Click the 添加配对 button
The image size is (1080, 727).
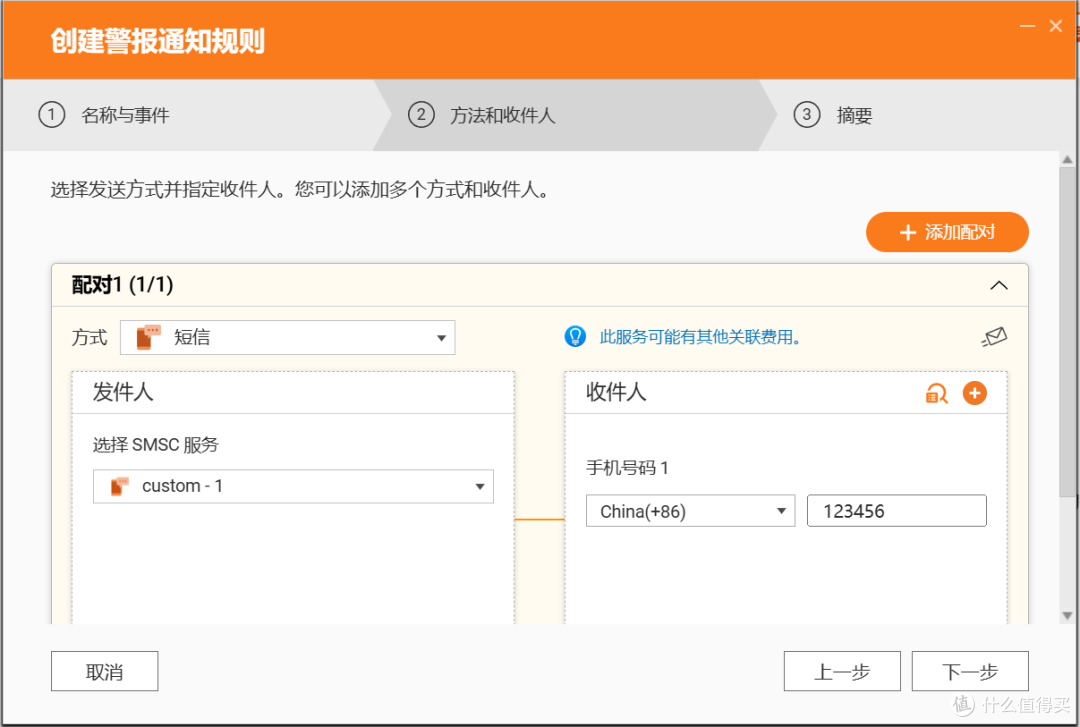pyautogui.click(x=947, y=232)
